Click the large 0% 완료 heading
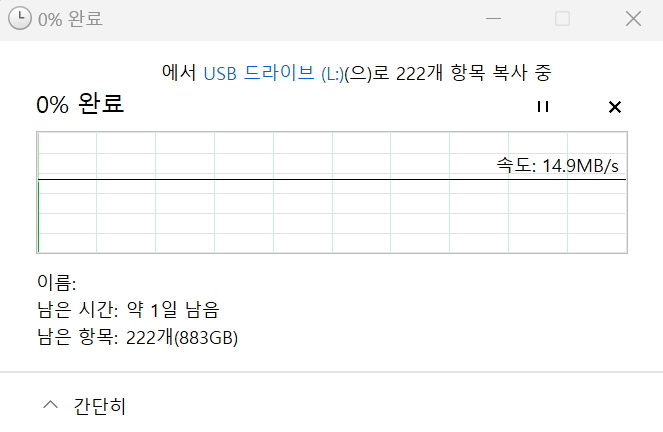Screen dimensions: 663x432 (80, 104)
